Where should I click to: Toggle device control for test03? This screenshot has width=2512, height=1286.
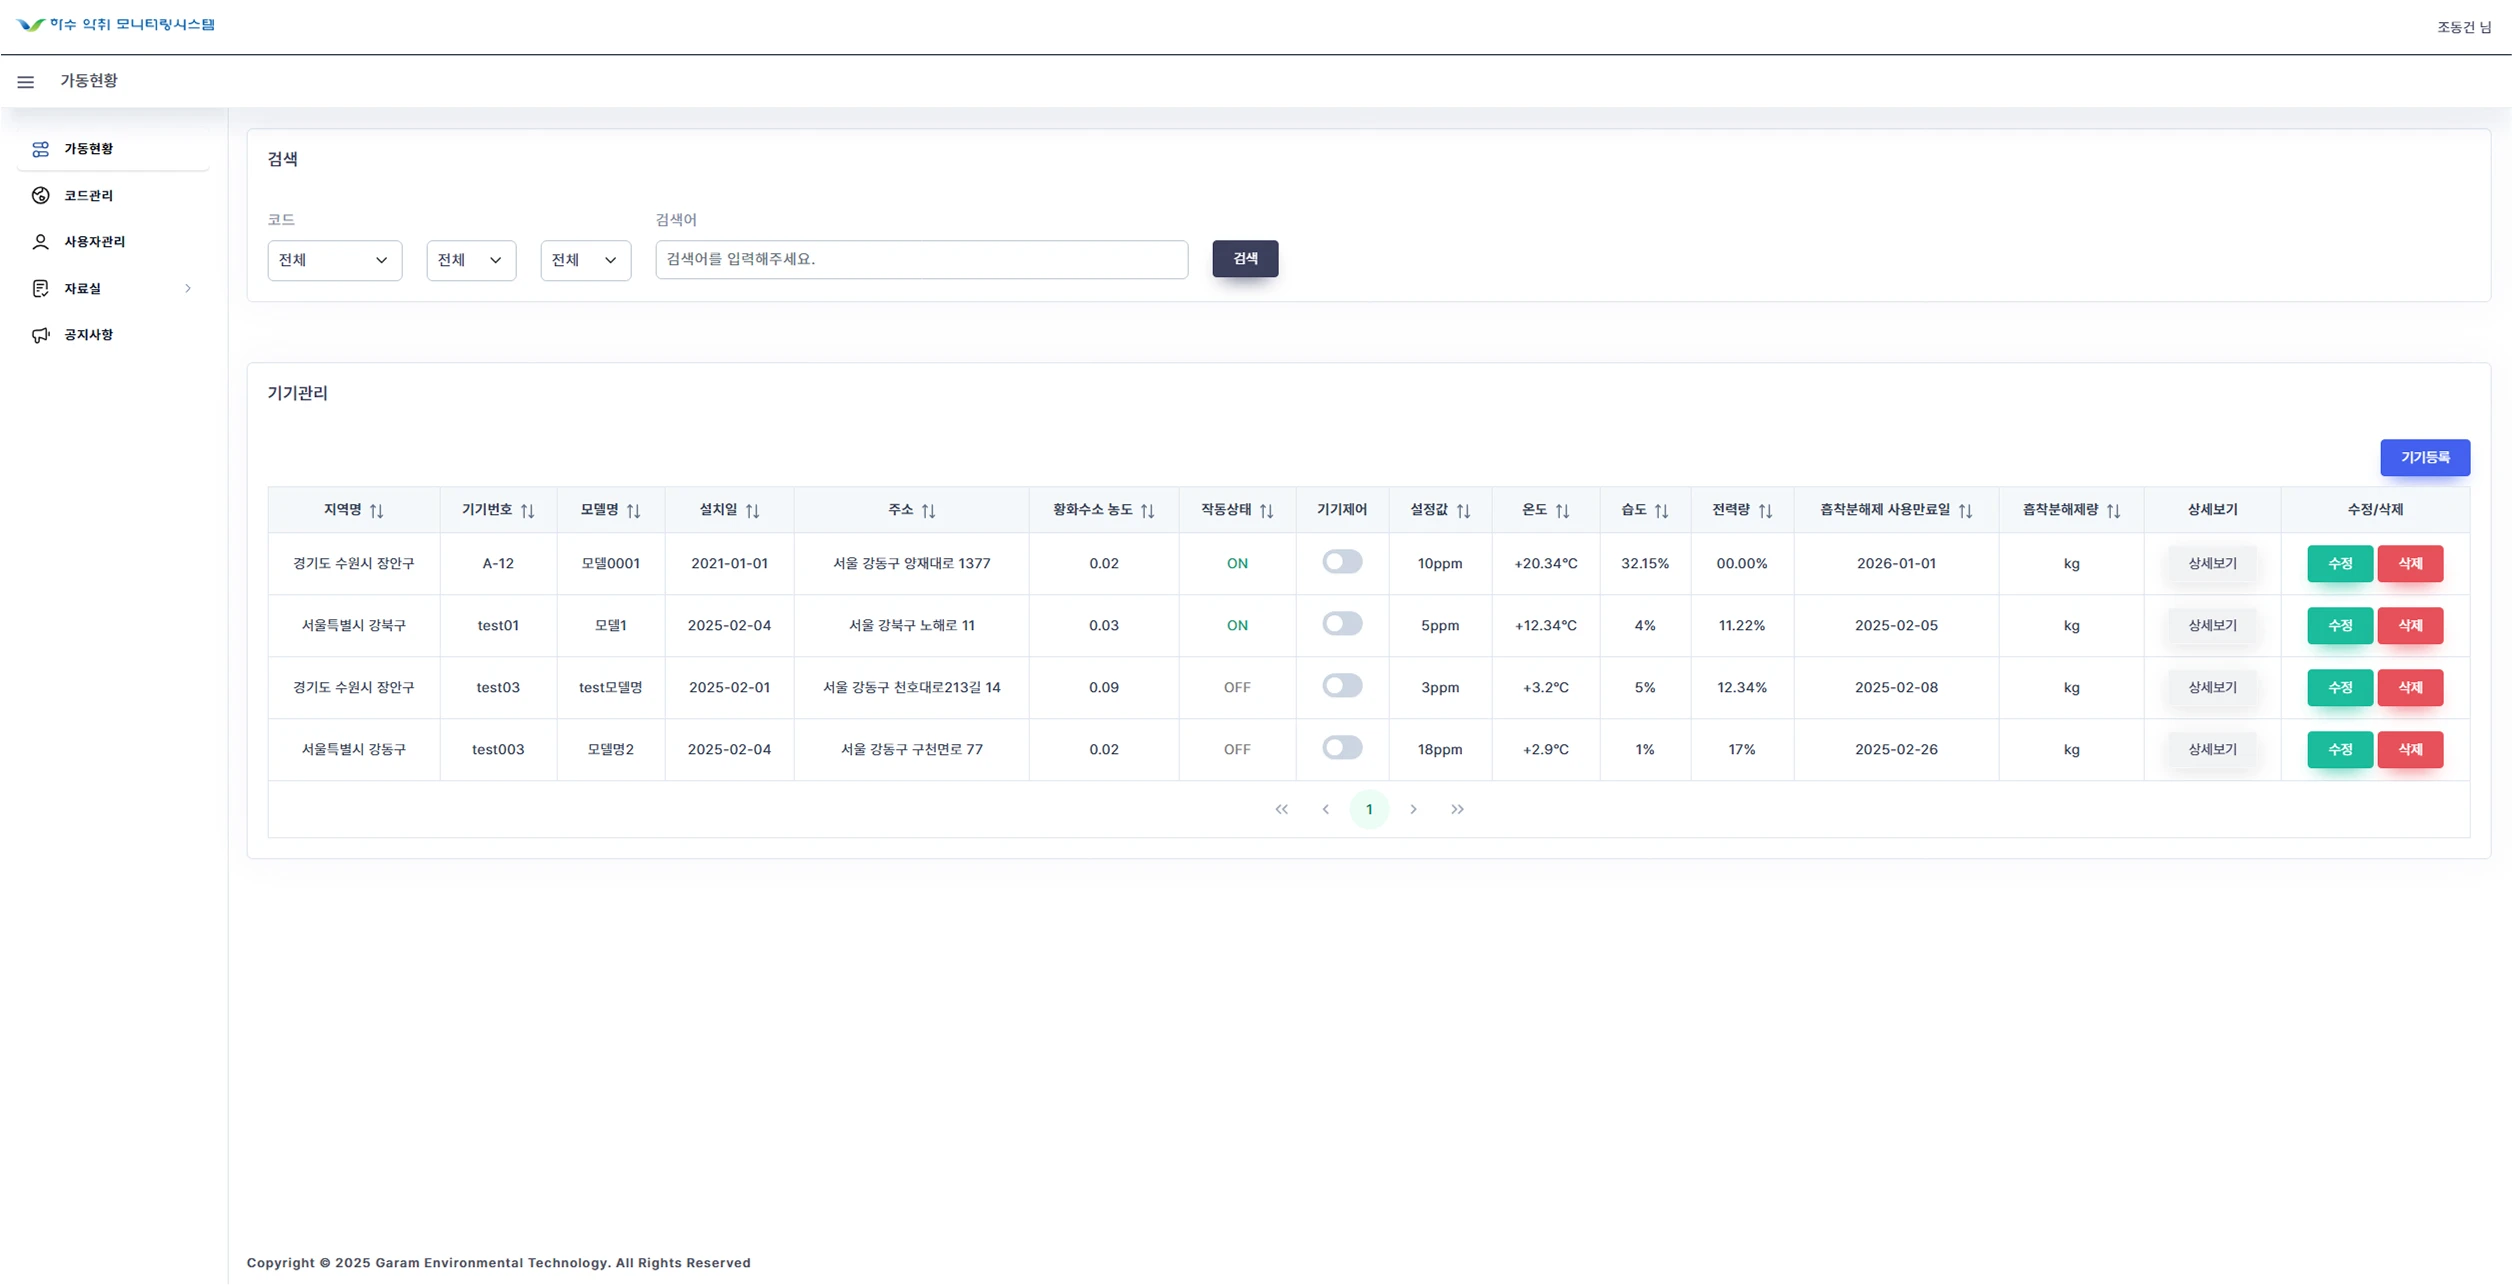coord(1342,686)
